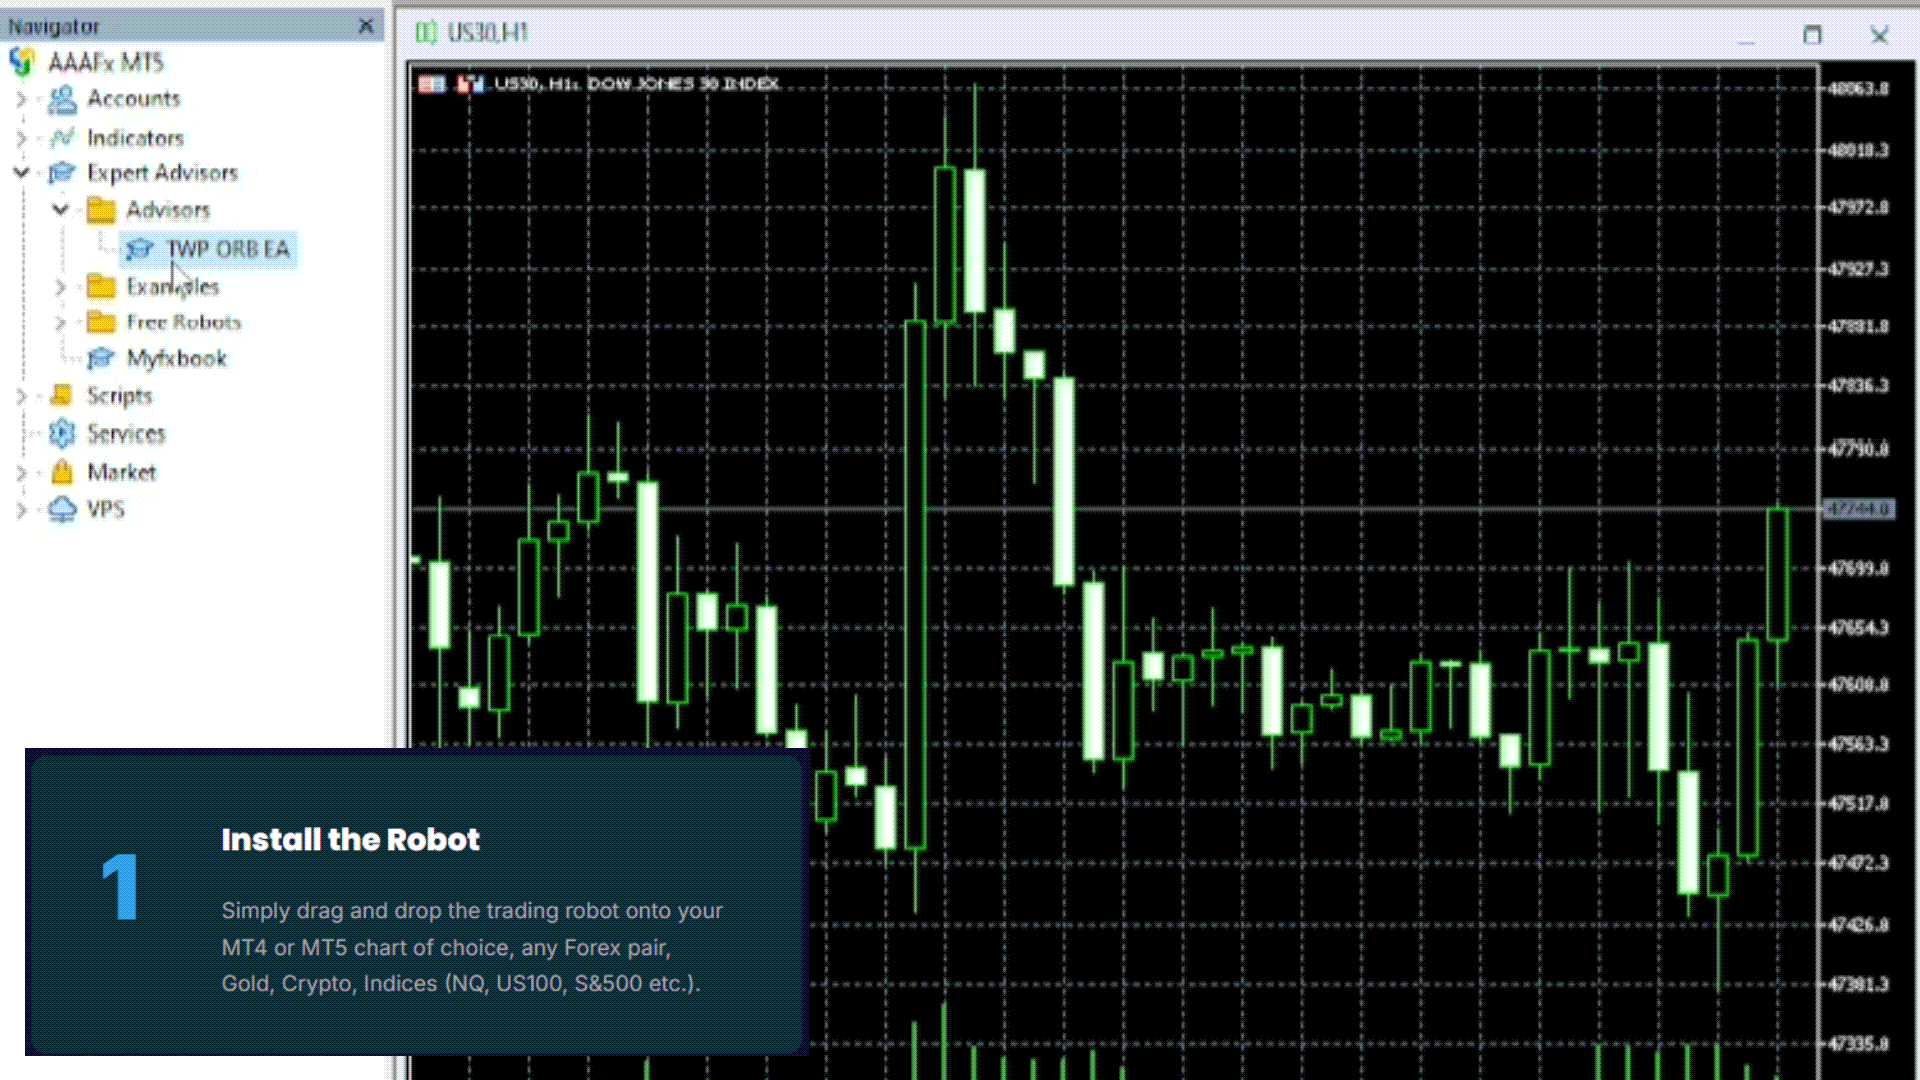Expand the Free Robots folder

60,322
